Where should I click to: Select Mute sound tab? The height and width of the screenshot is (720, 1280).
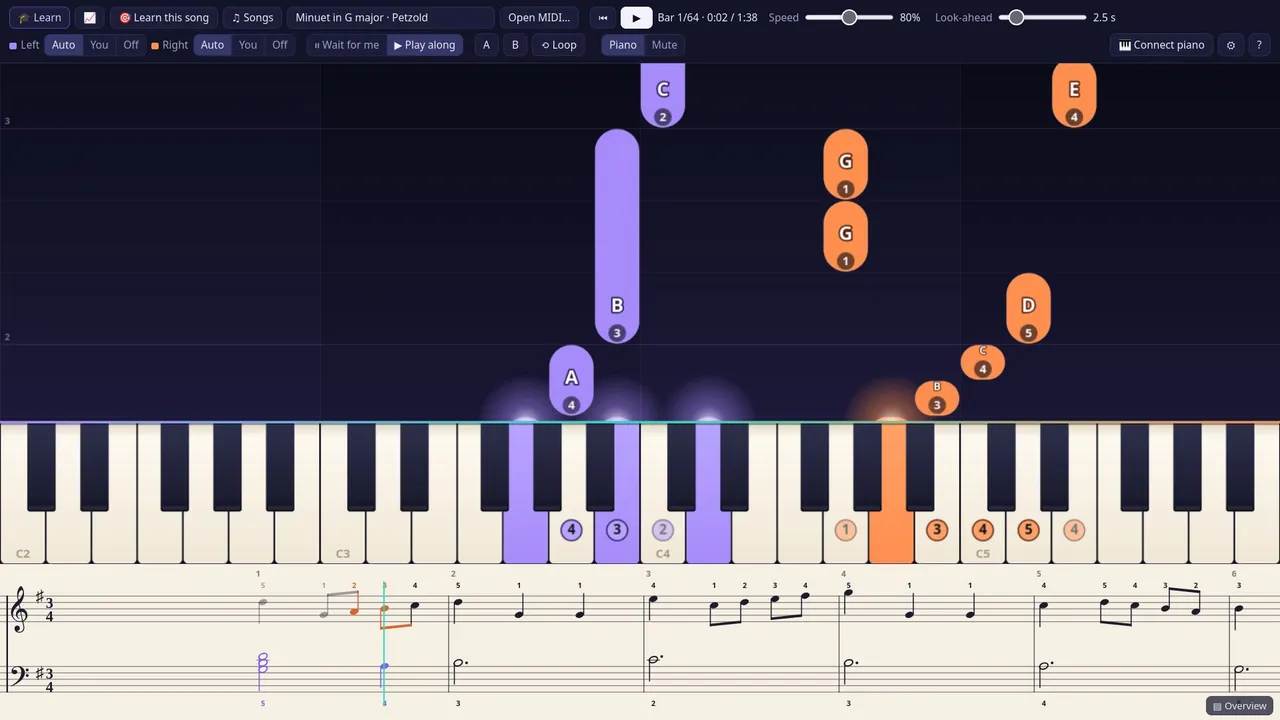point(664,45)
